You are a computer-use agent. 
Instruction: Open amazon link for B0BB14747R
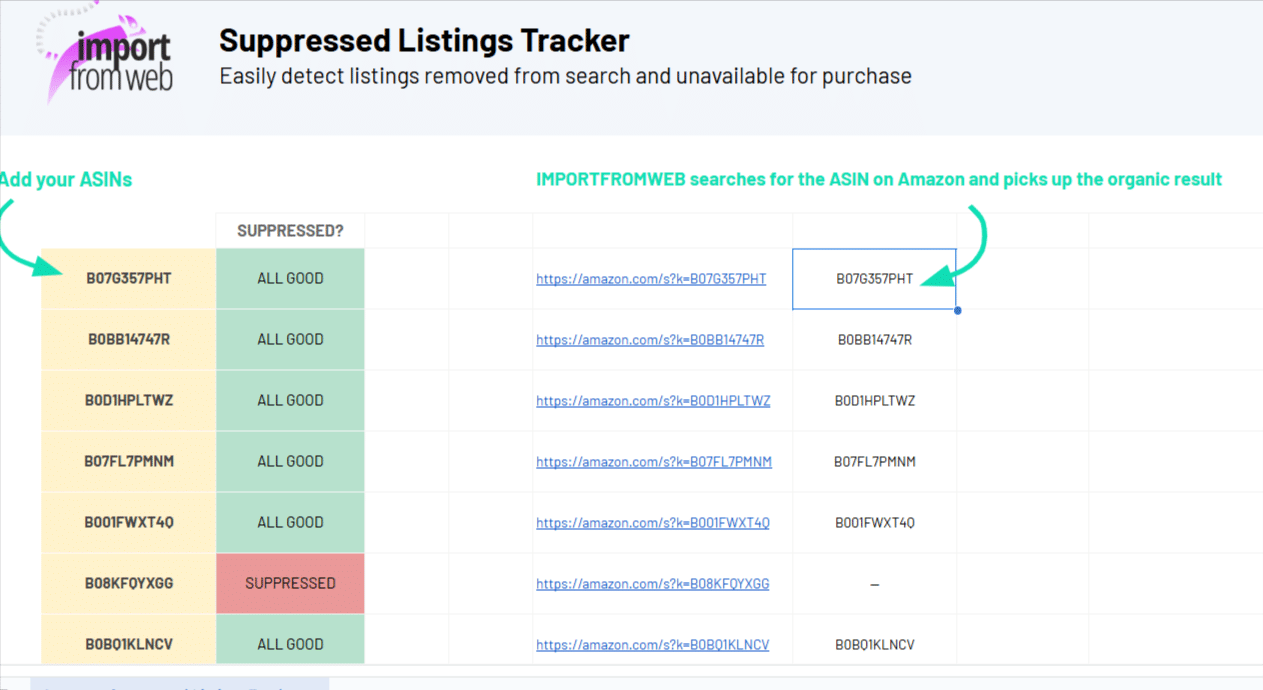[650, 340]
